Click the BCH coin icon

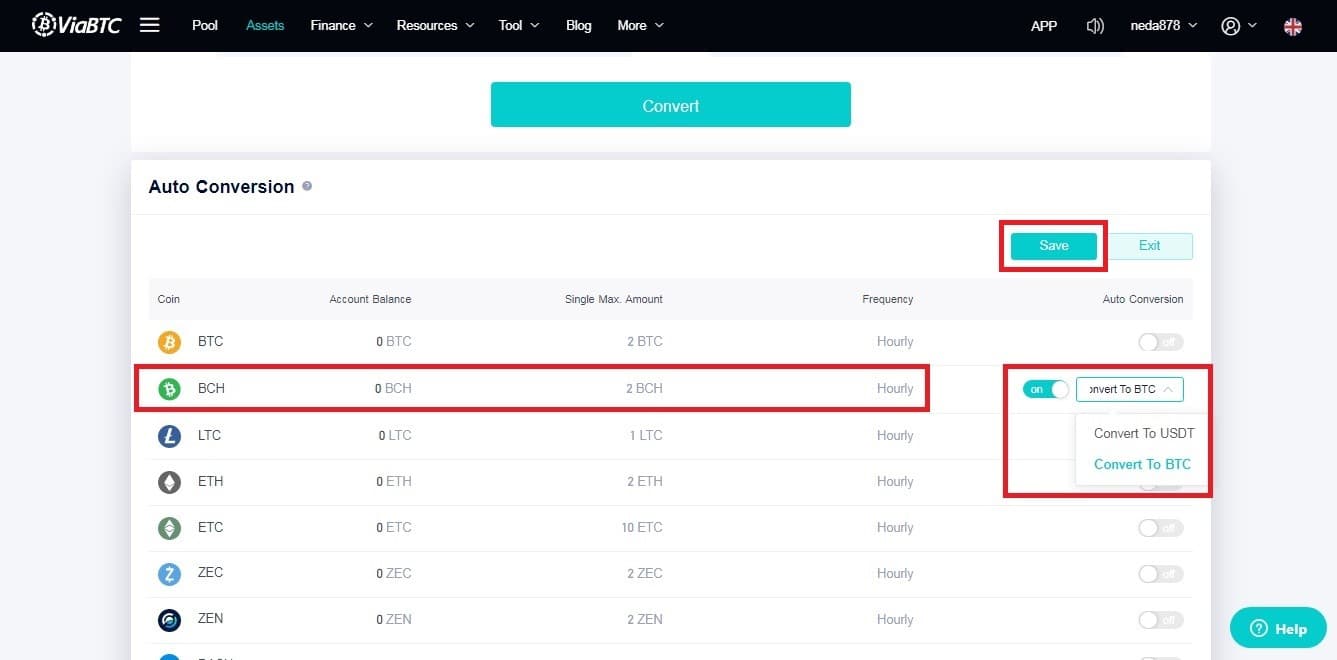pos(169,389)
